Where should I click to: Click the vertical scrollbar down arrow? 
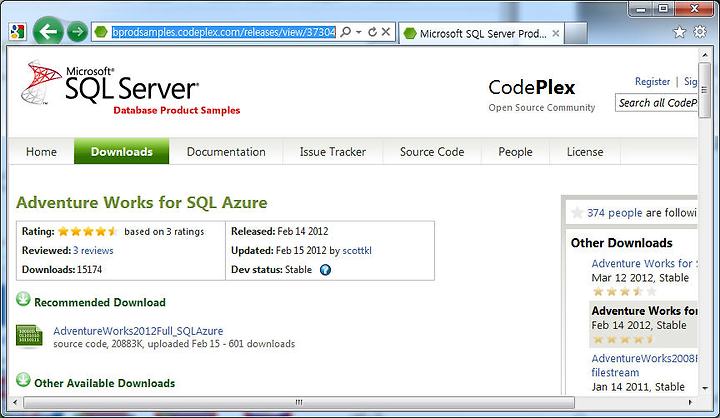pos(705,388)
